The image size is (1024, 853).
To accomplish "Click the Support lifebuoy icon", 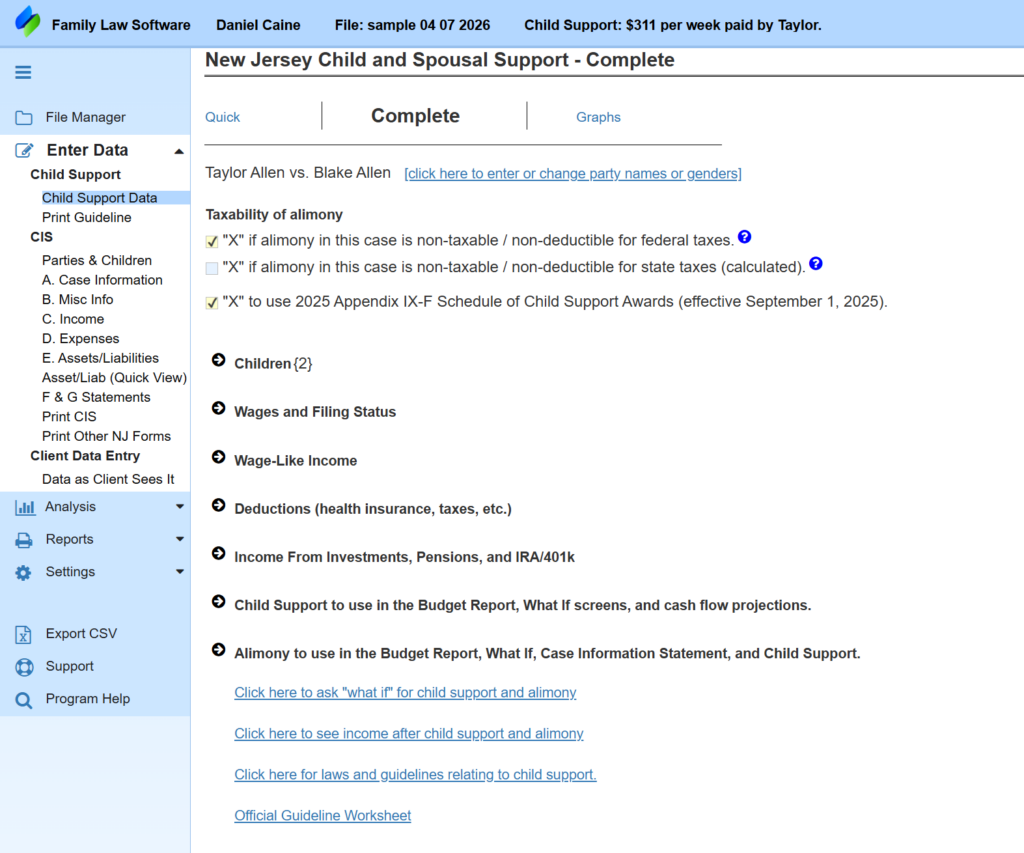I will (x=24, y=667).
